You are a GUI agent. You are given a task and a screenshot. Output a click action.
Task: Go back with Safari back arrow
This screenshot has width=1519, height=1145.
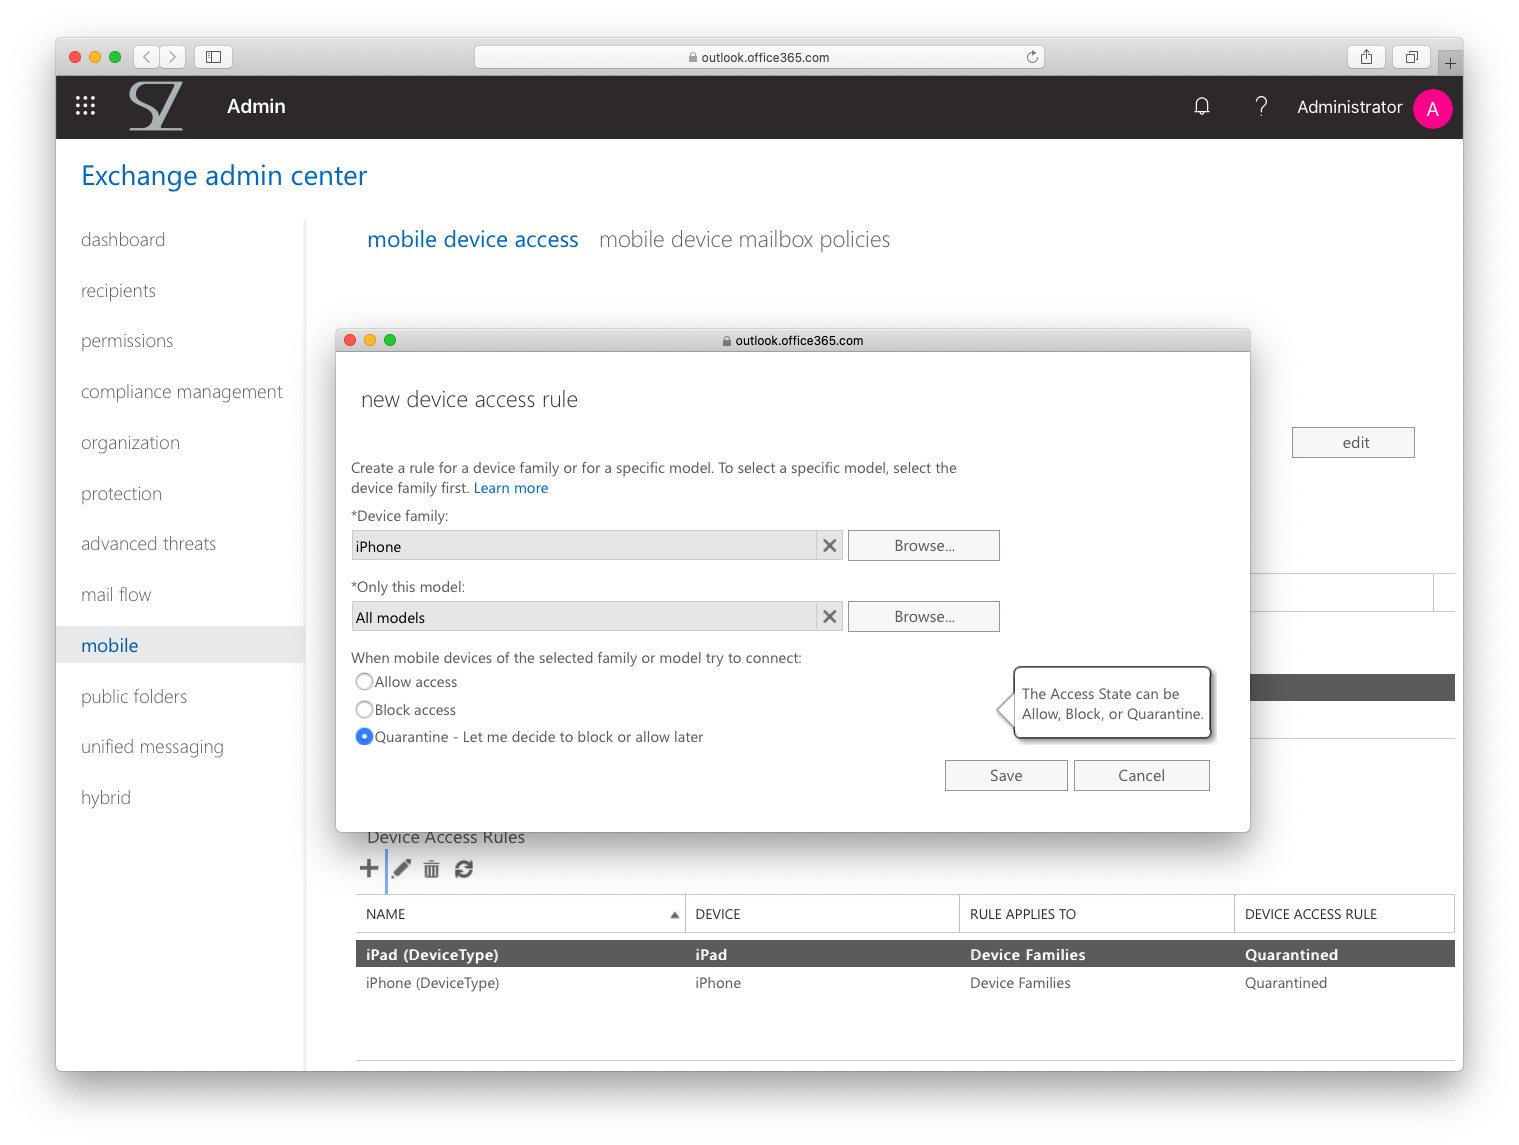147,57
